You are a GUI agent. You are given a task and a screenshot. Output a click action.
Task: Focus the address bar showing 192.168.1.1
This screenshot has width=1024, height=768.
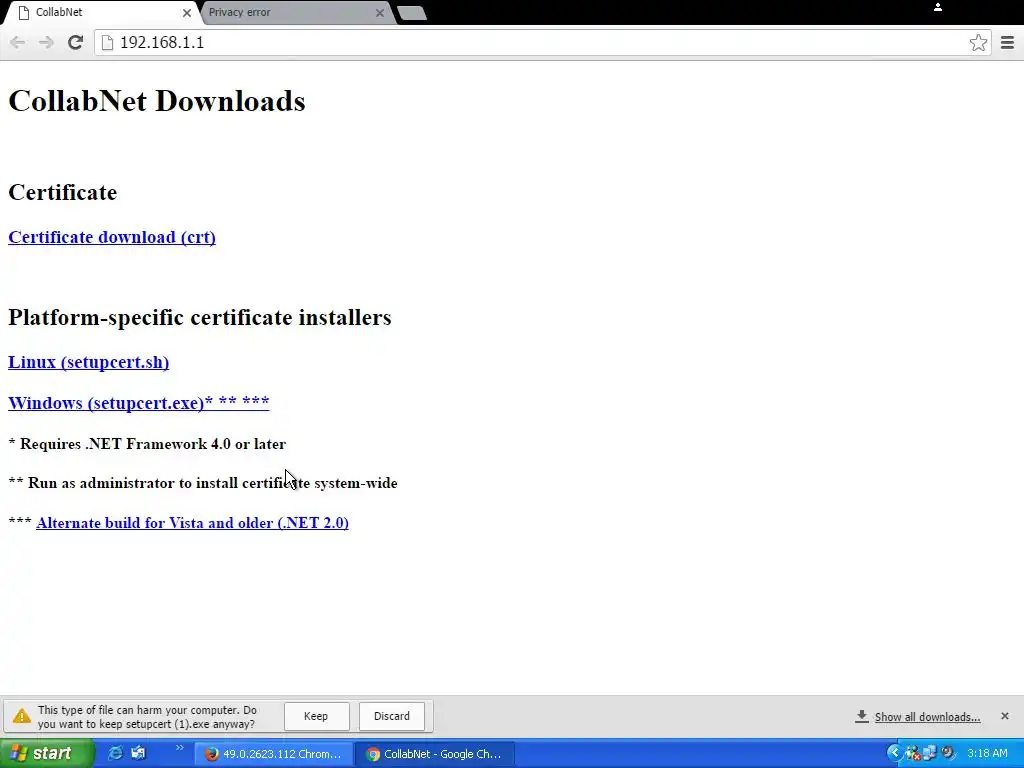[x=542, y=42]
